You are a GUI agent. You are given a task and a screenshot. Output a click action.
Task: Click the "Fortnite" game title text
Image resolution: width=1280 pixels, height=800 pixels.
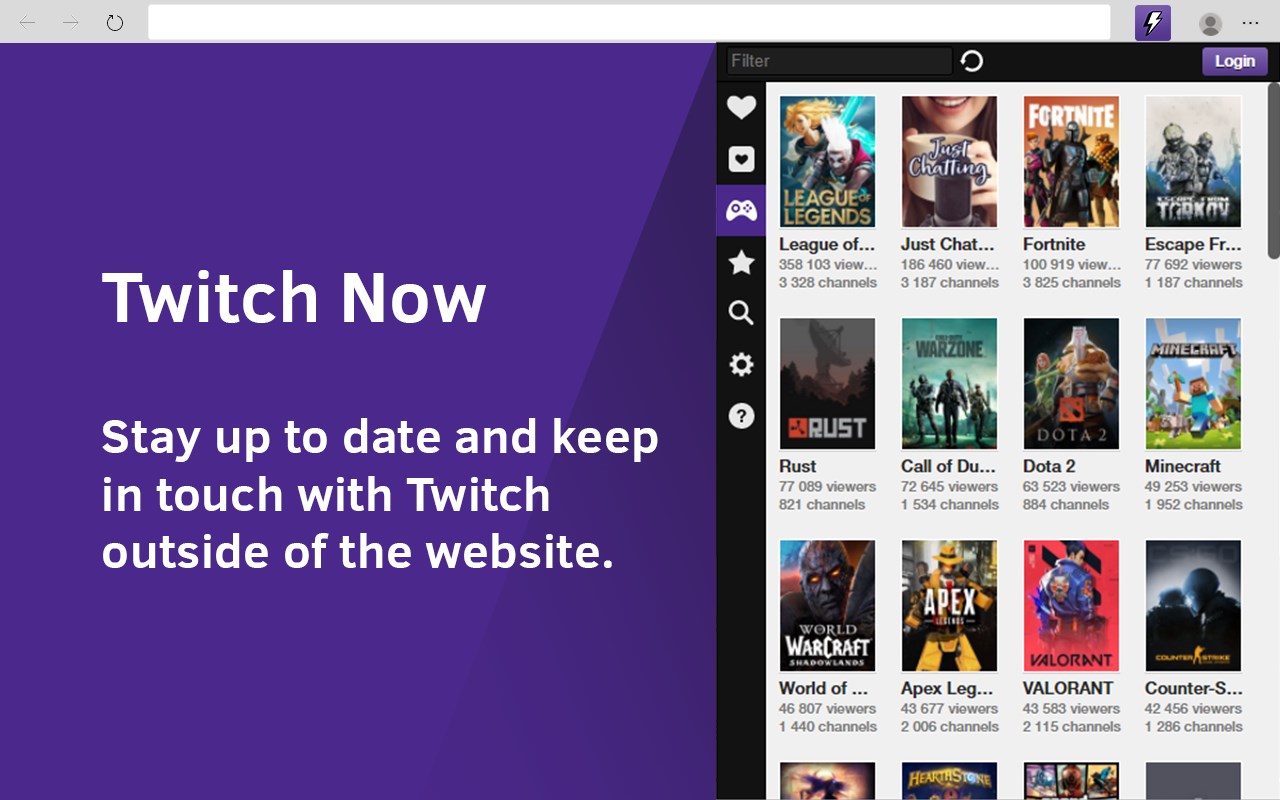coord(1054,244)
